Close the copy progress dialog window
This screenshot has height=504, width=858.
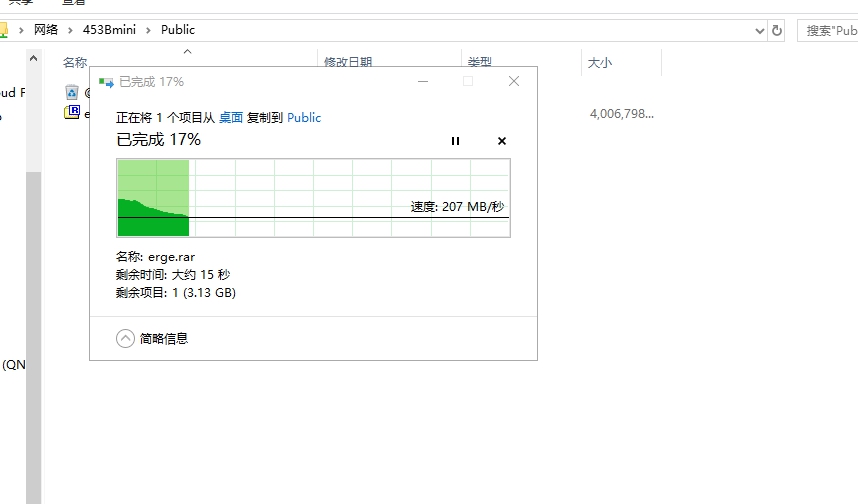(514, 82)
